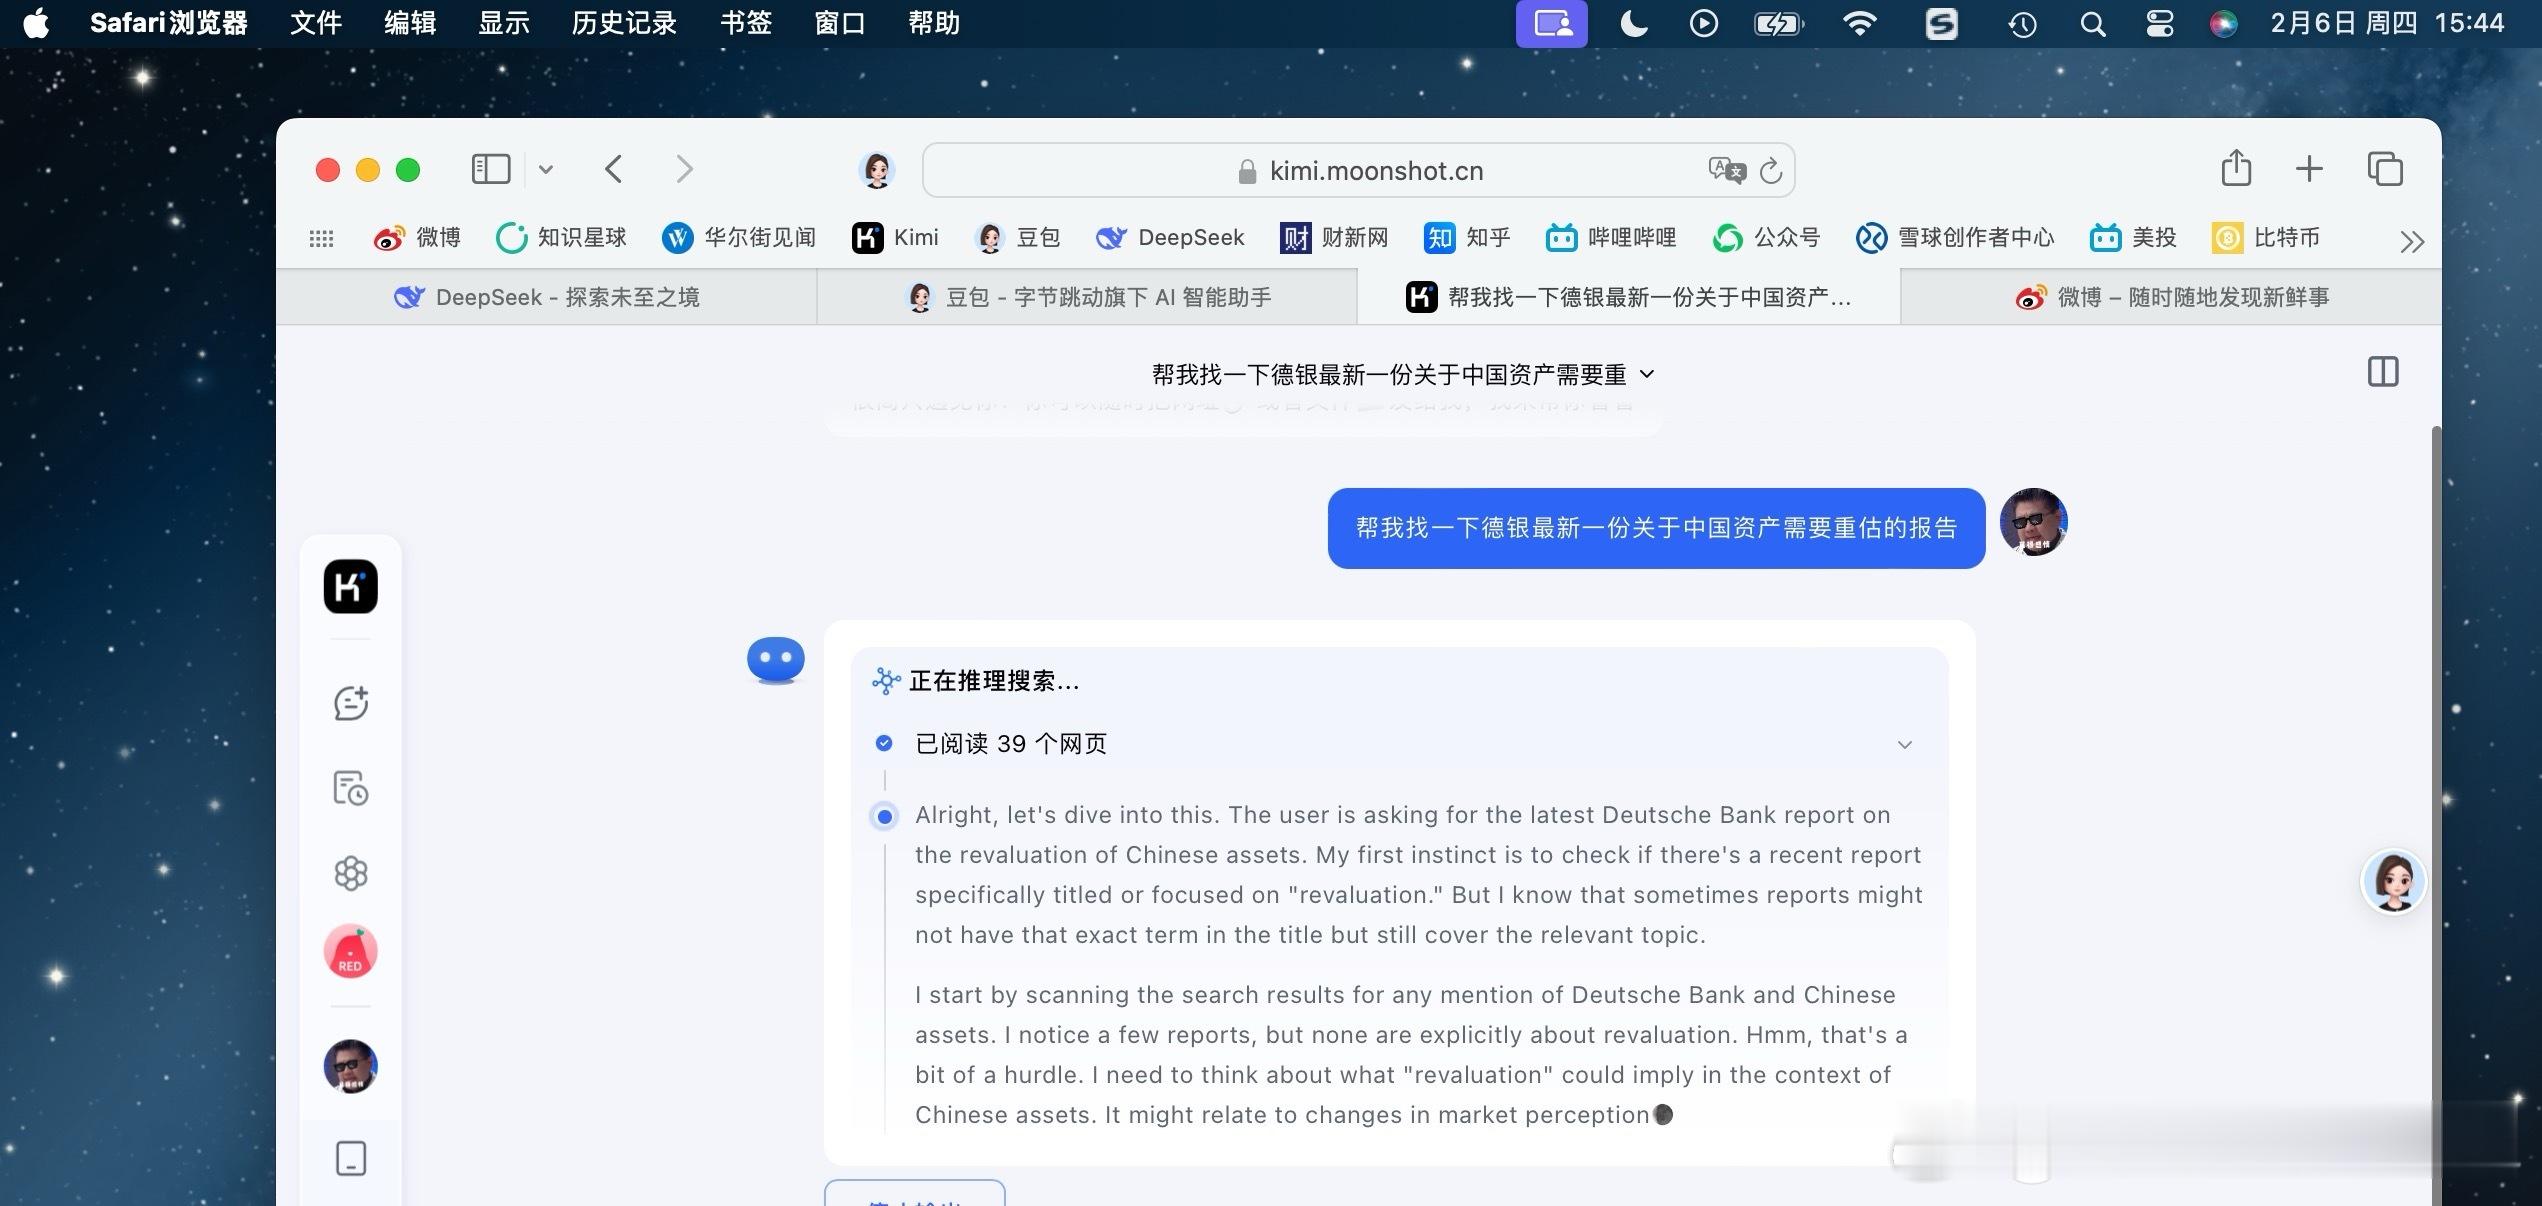
Task: Show more bookmarks overflow chevron
Action: coord(2412,241)
